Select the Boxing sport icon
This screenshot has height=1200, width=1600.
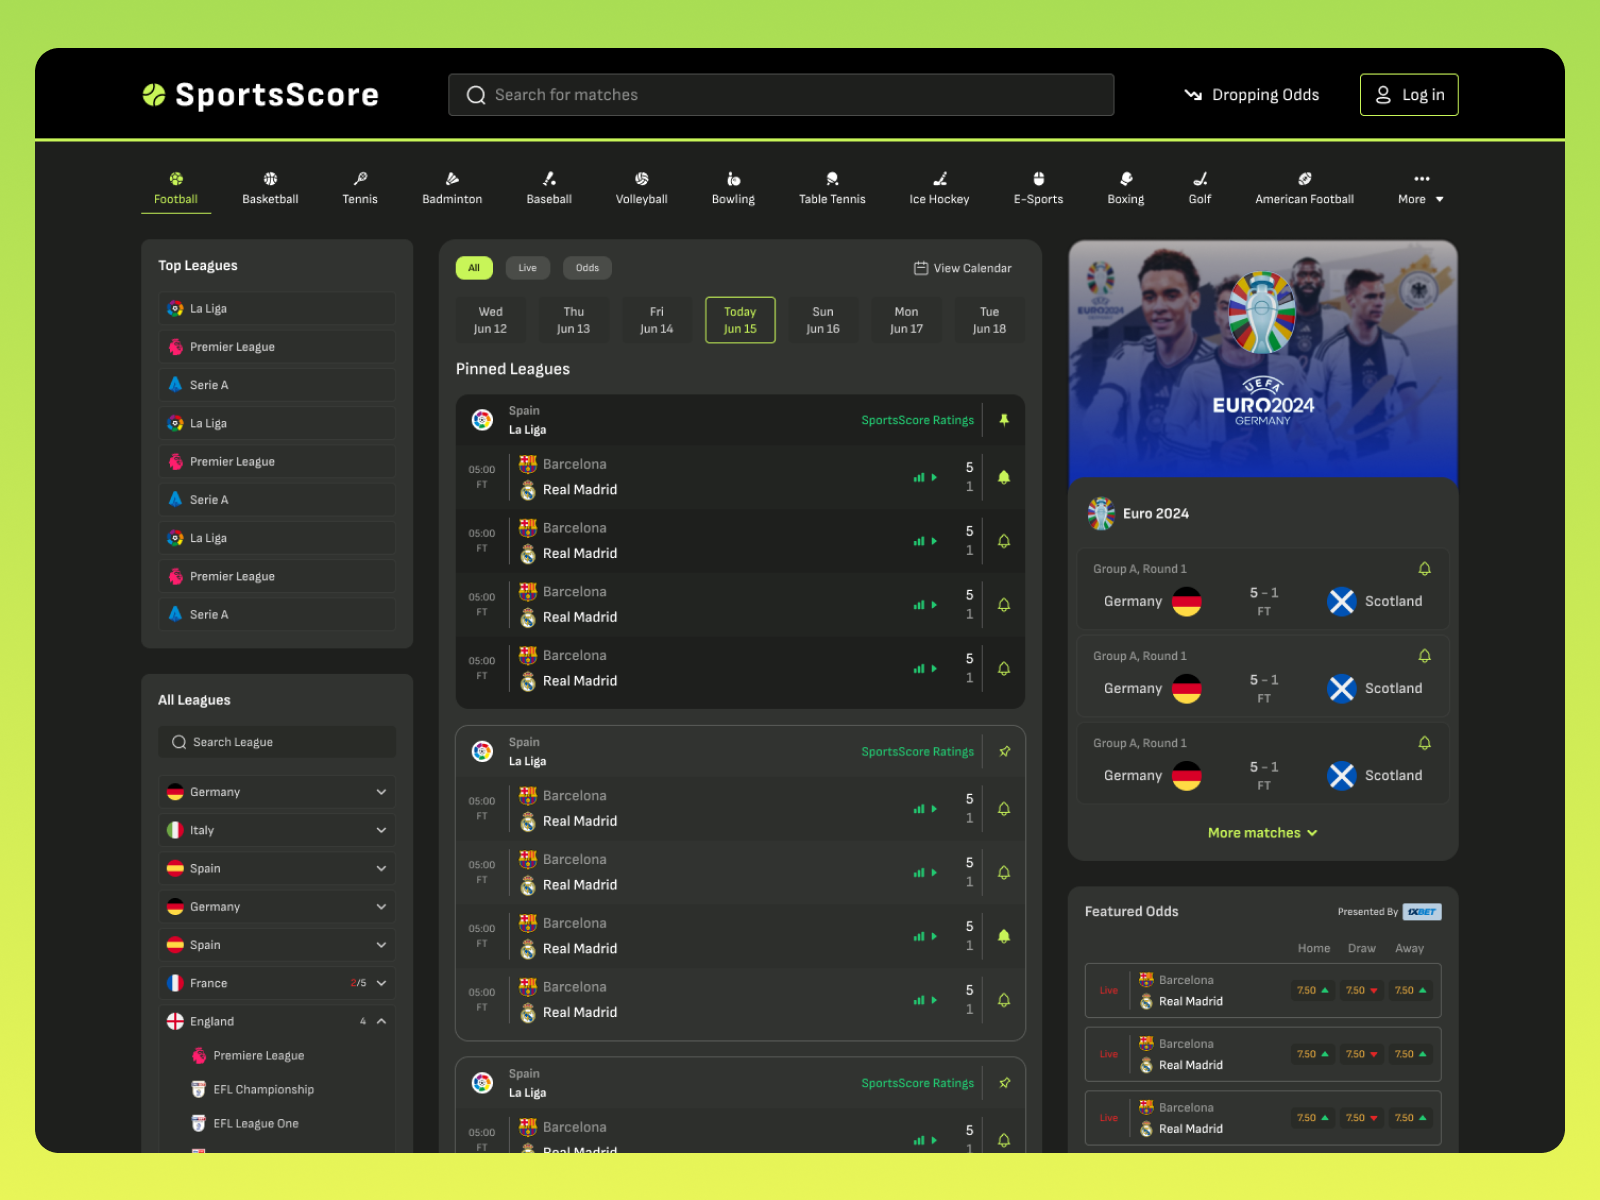[1126, 179]
